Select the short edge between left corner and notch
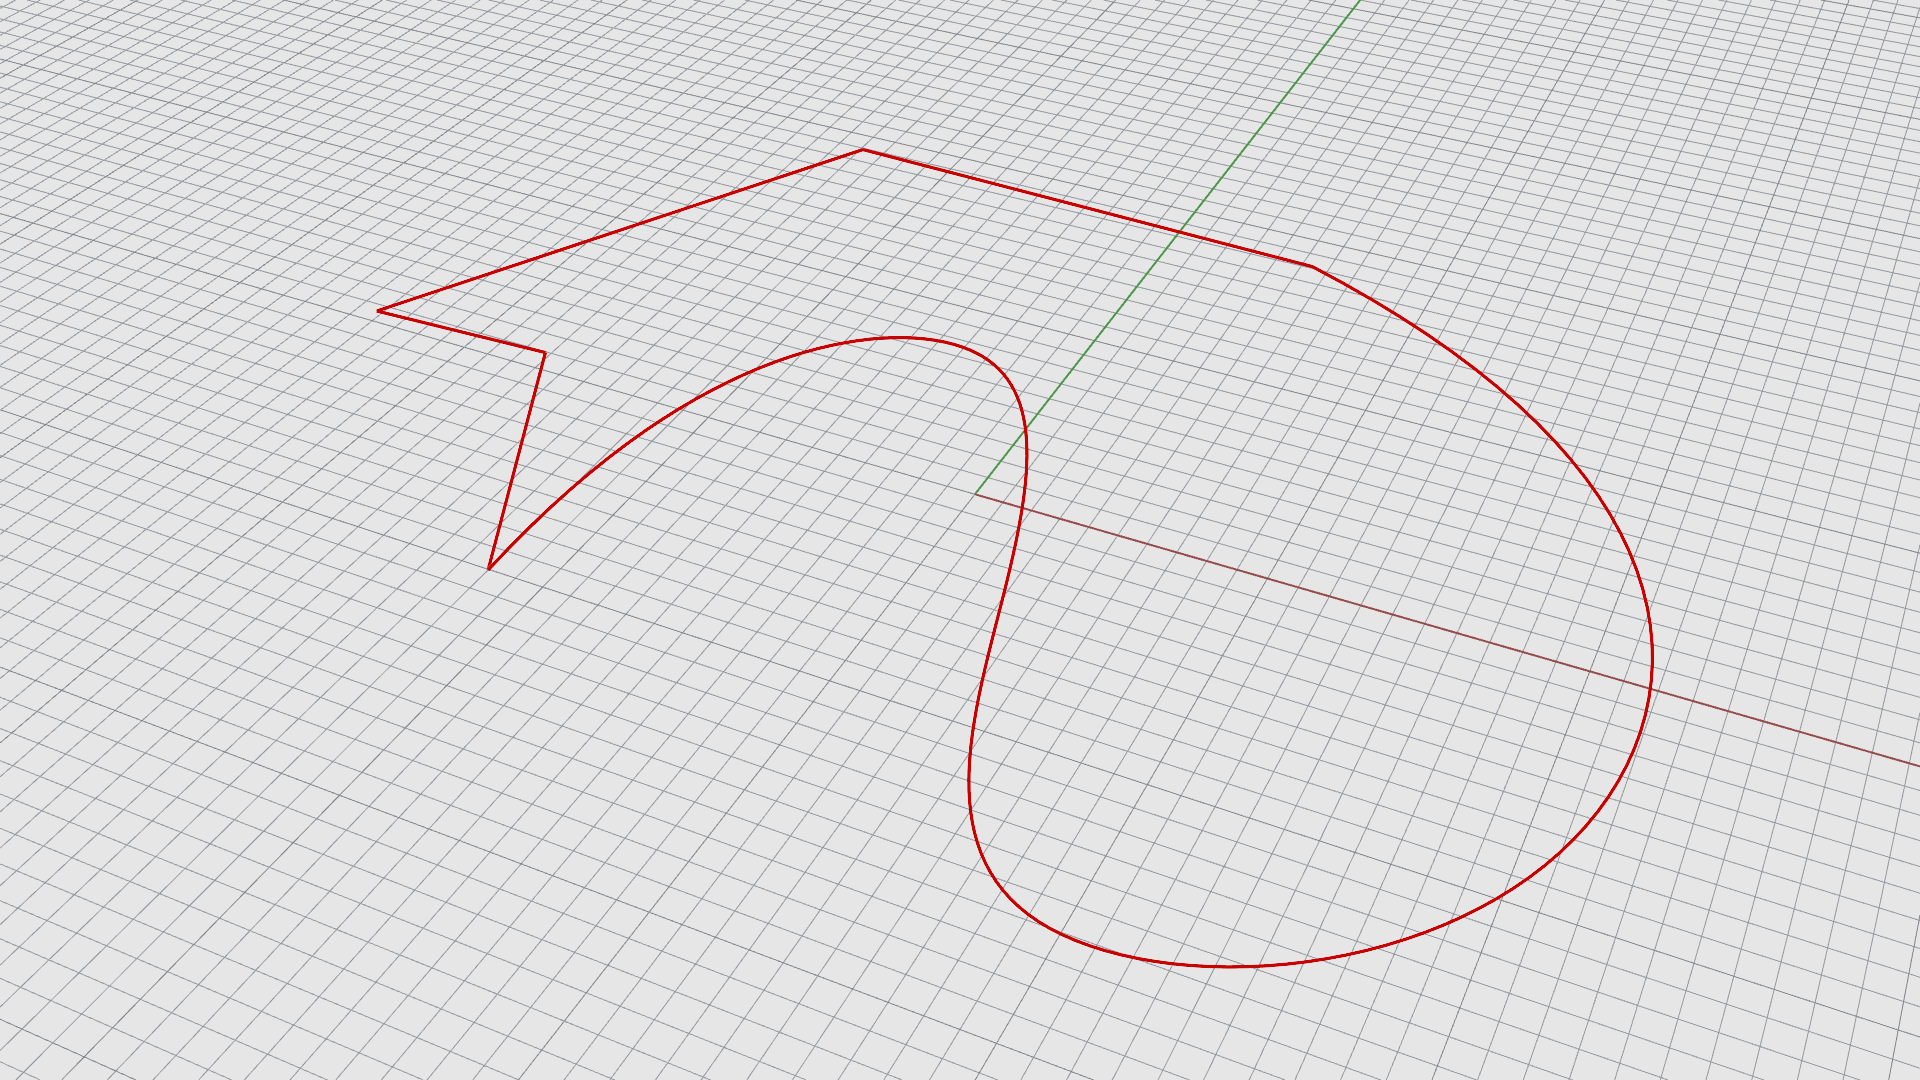Screen dimensions: 1920x1080 [x=460, y=331]
